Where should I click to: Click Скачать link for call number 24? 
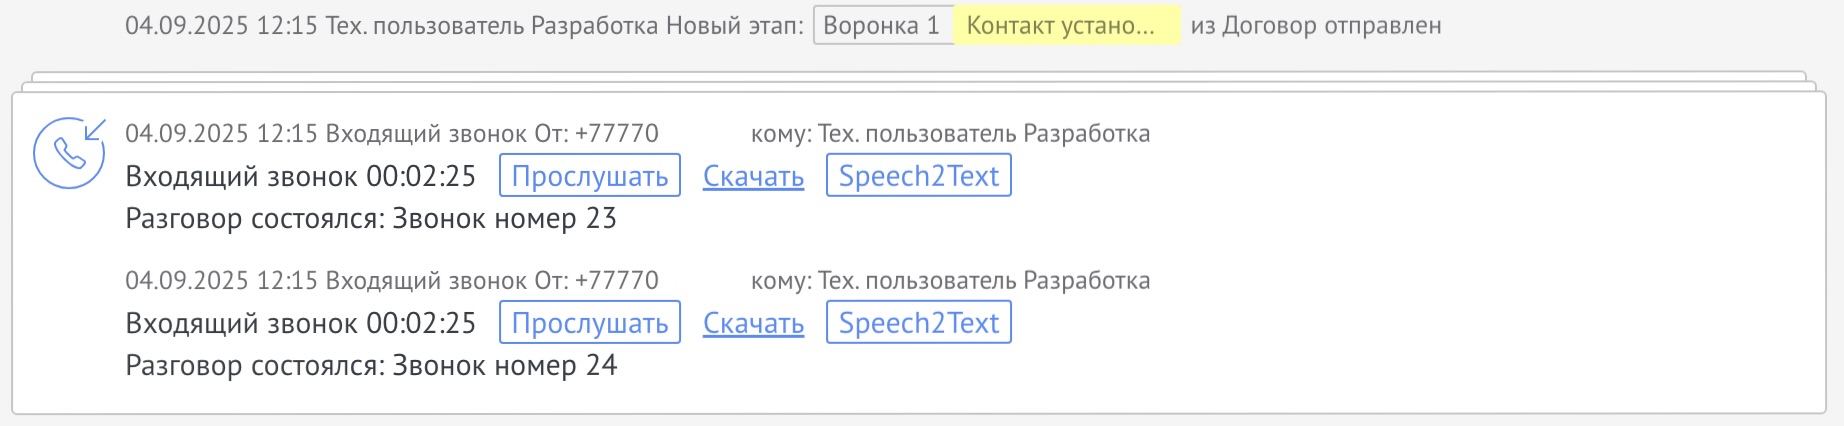point(753,323)
